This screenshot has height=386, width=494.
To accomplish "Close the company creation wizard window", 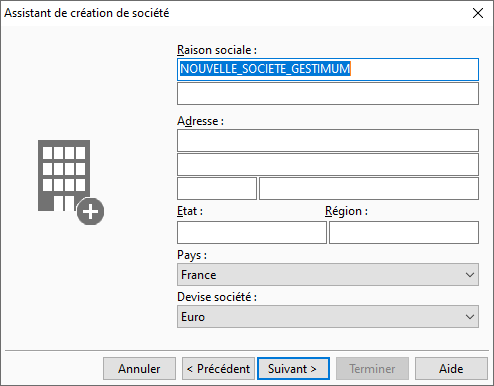I will (478, 13).
